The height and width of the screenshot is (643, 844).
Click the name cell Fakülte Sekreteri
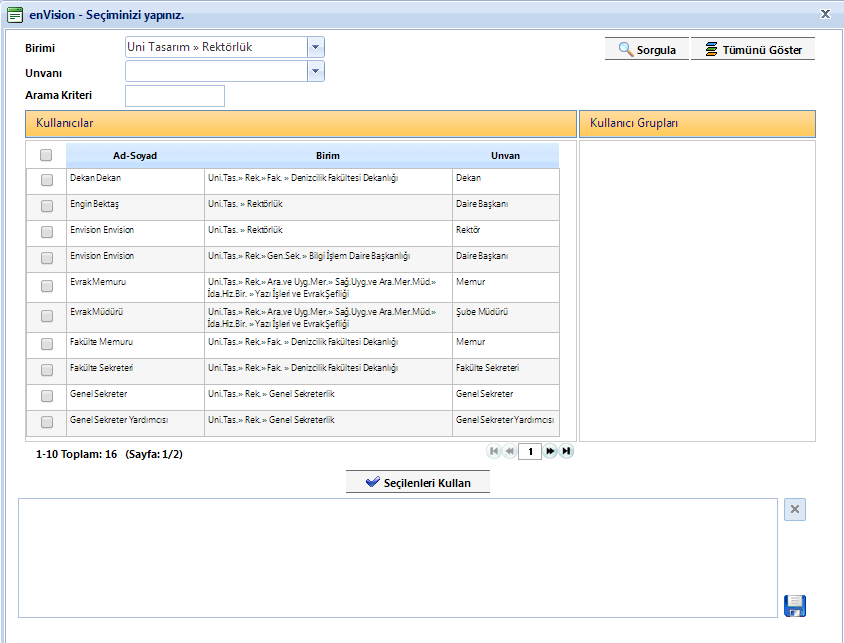coord(135,371)
